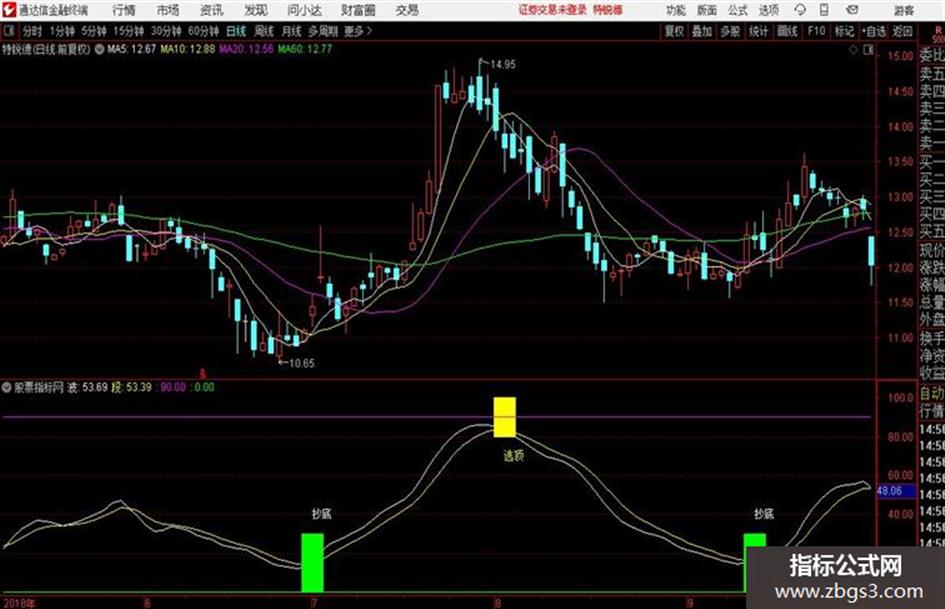Open the mobile phone icon in title bar
945x609 pixels.
click(x=824, y=10)
